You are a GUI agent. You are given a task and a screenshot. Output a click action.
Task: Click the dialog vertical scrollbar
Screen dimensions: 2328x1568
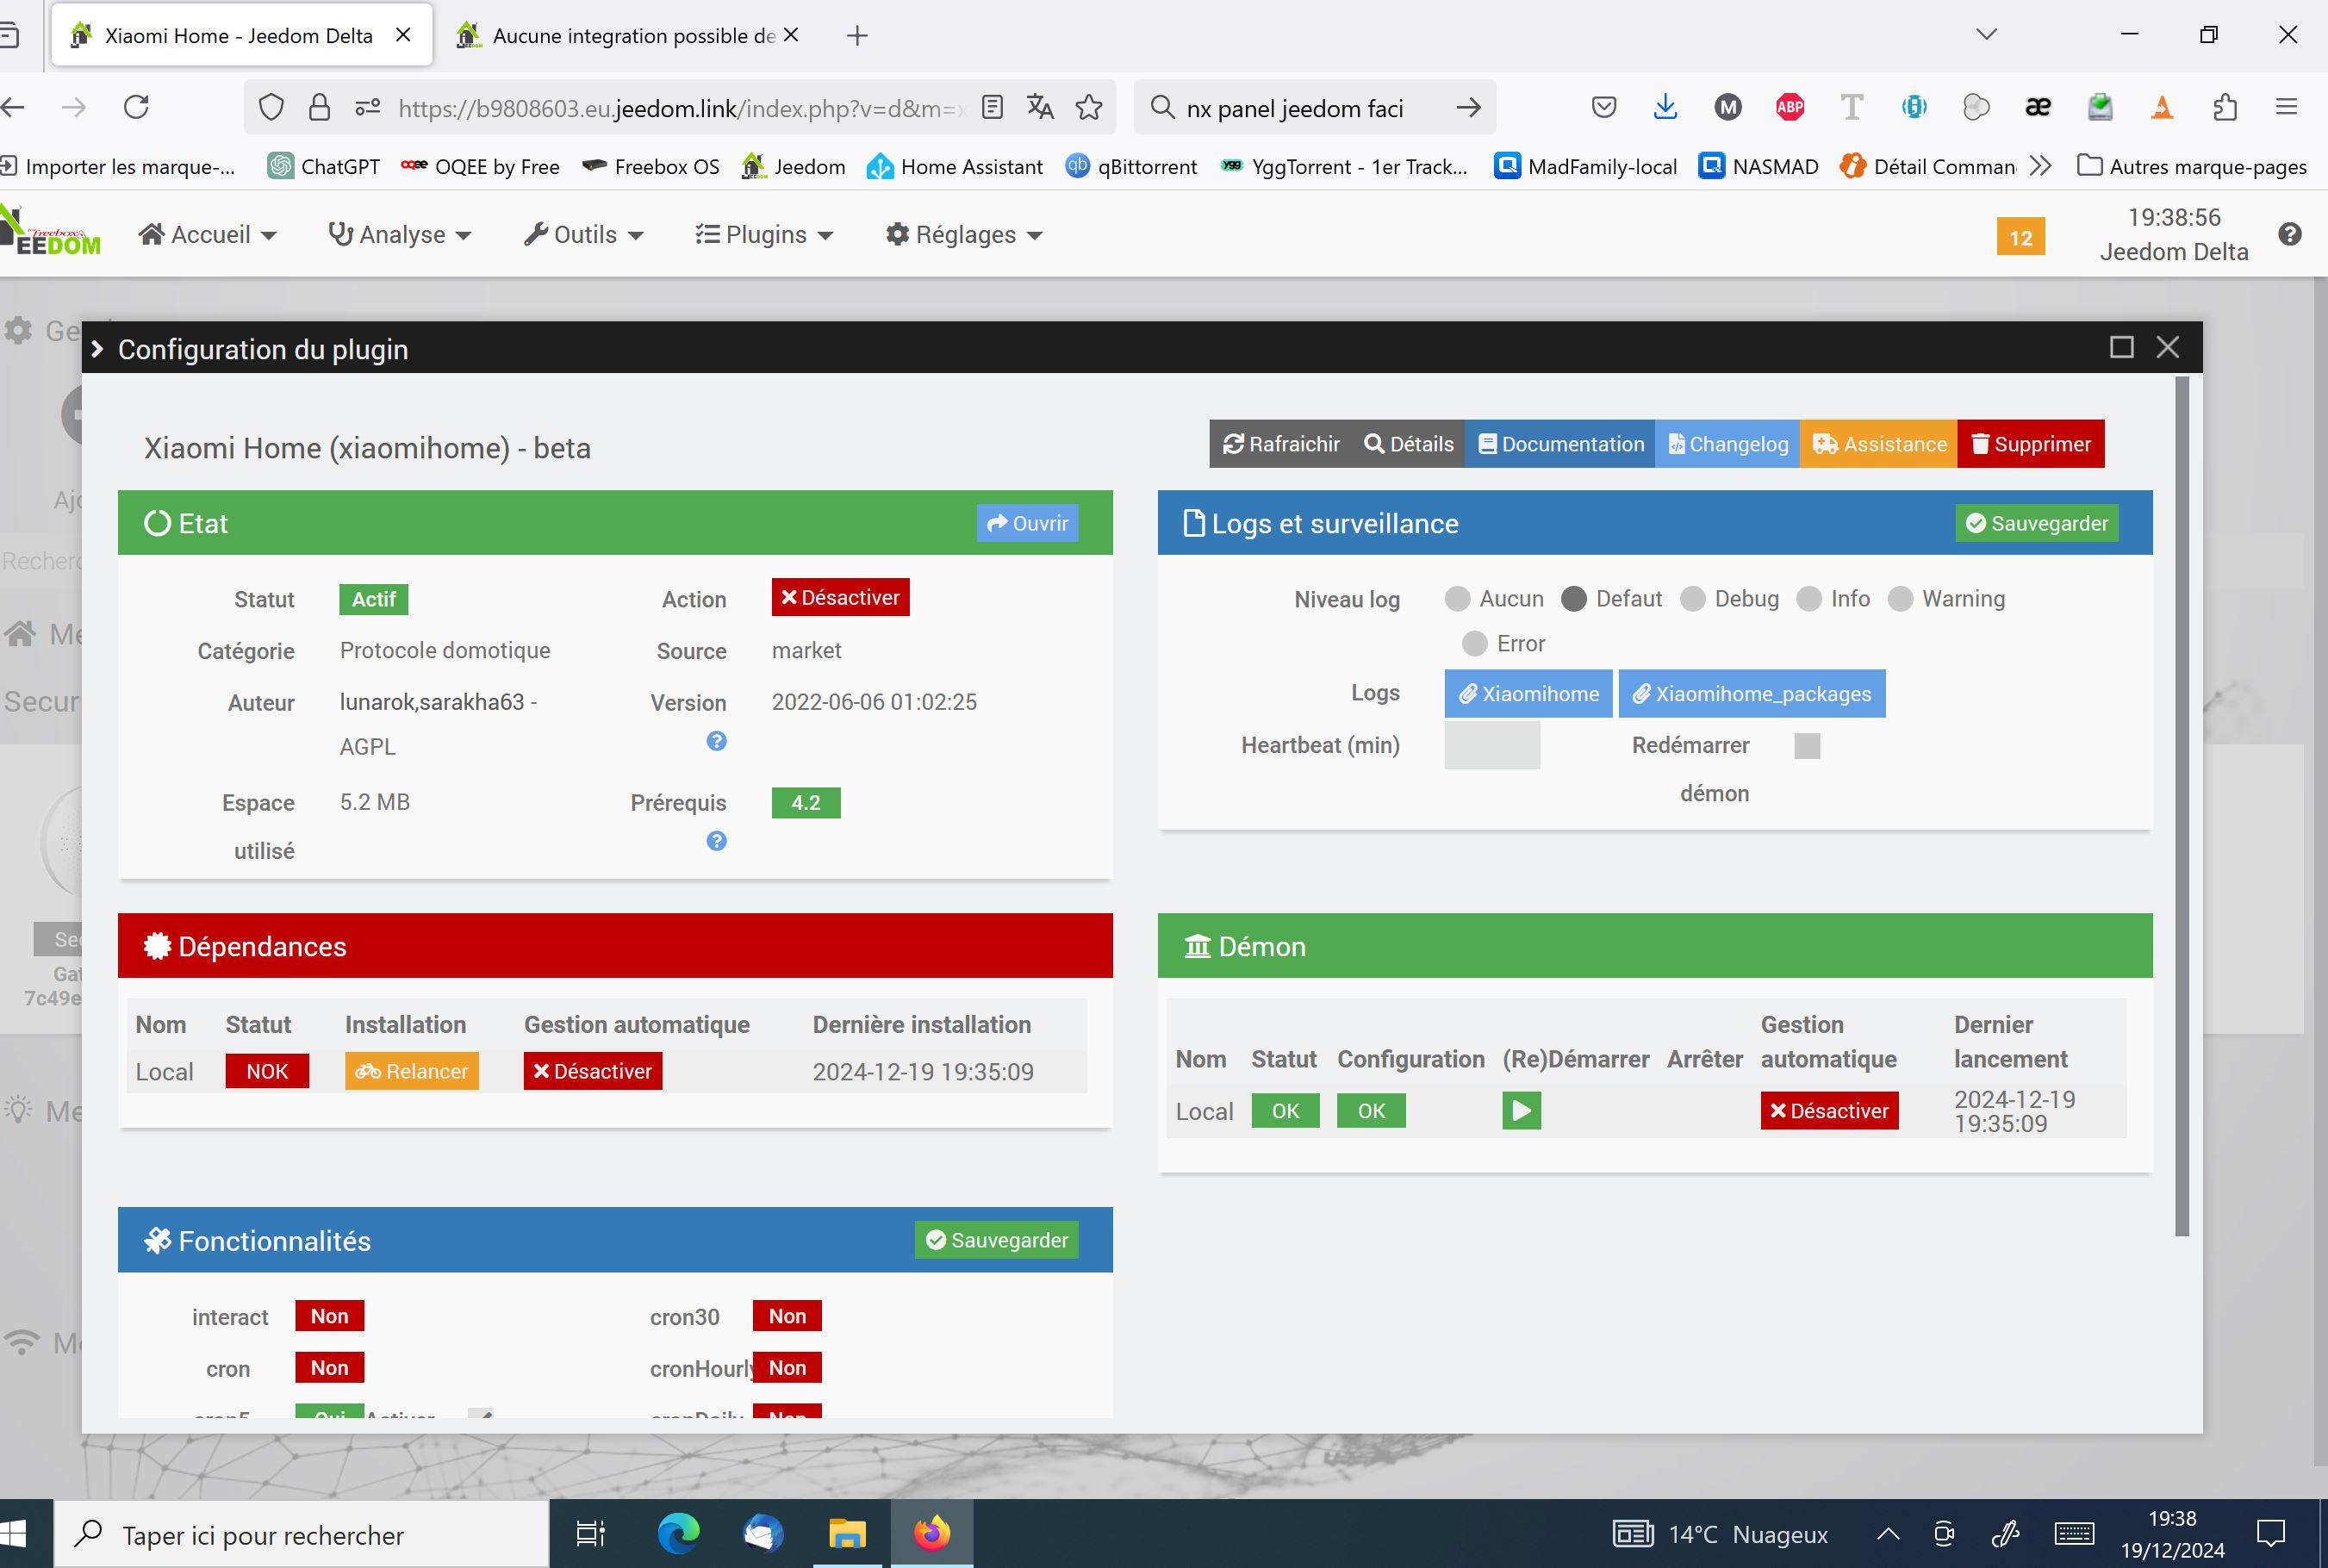click(2182, 806)
